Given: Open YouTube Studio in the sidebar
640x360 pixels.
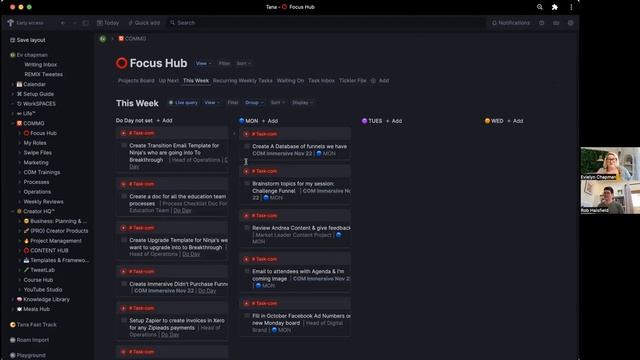Looking at the screenshot, I should (x=42, y=290).
